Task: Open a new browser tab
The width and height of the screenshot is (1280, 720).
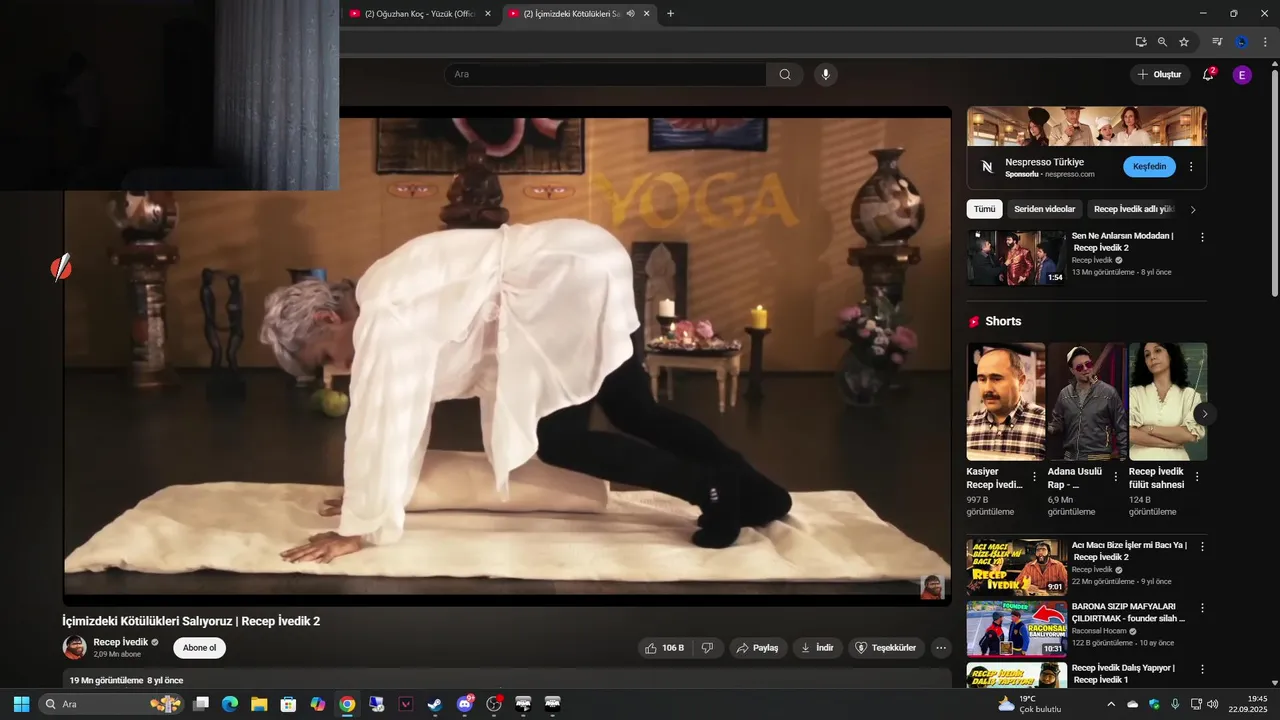Action: (x=670, y=13)
